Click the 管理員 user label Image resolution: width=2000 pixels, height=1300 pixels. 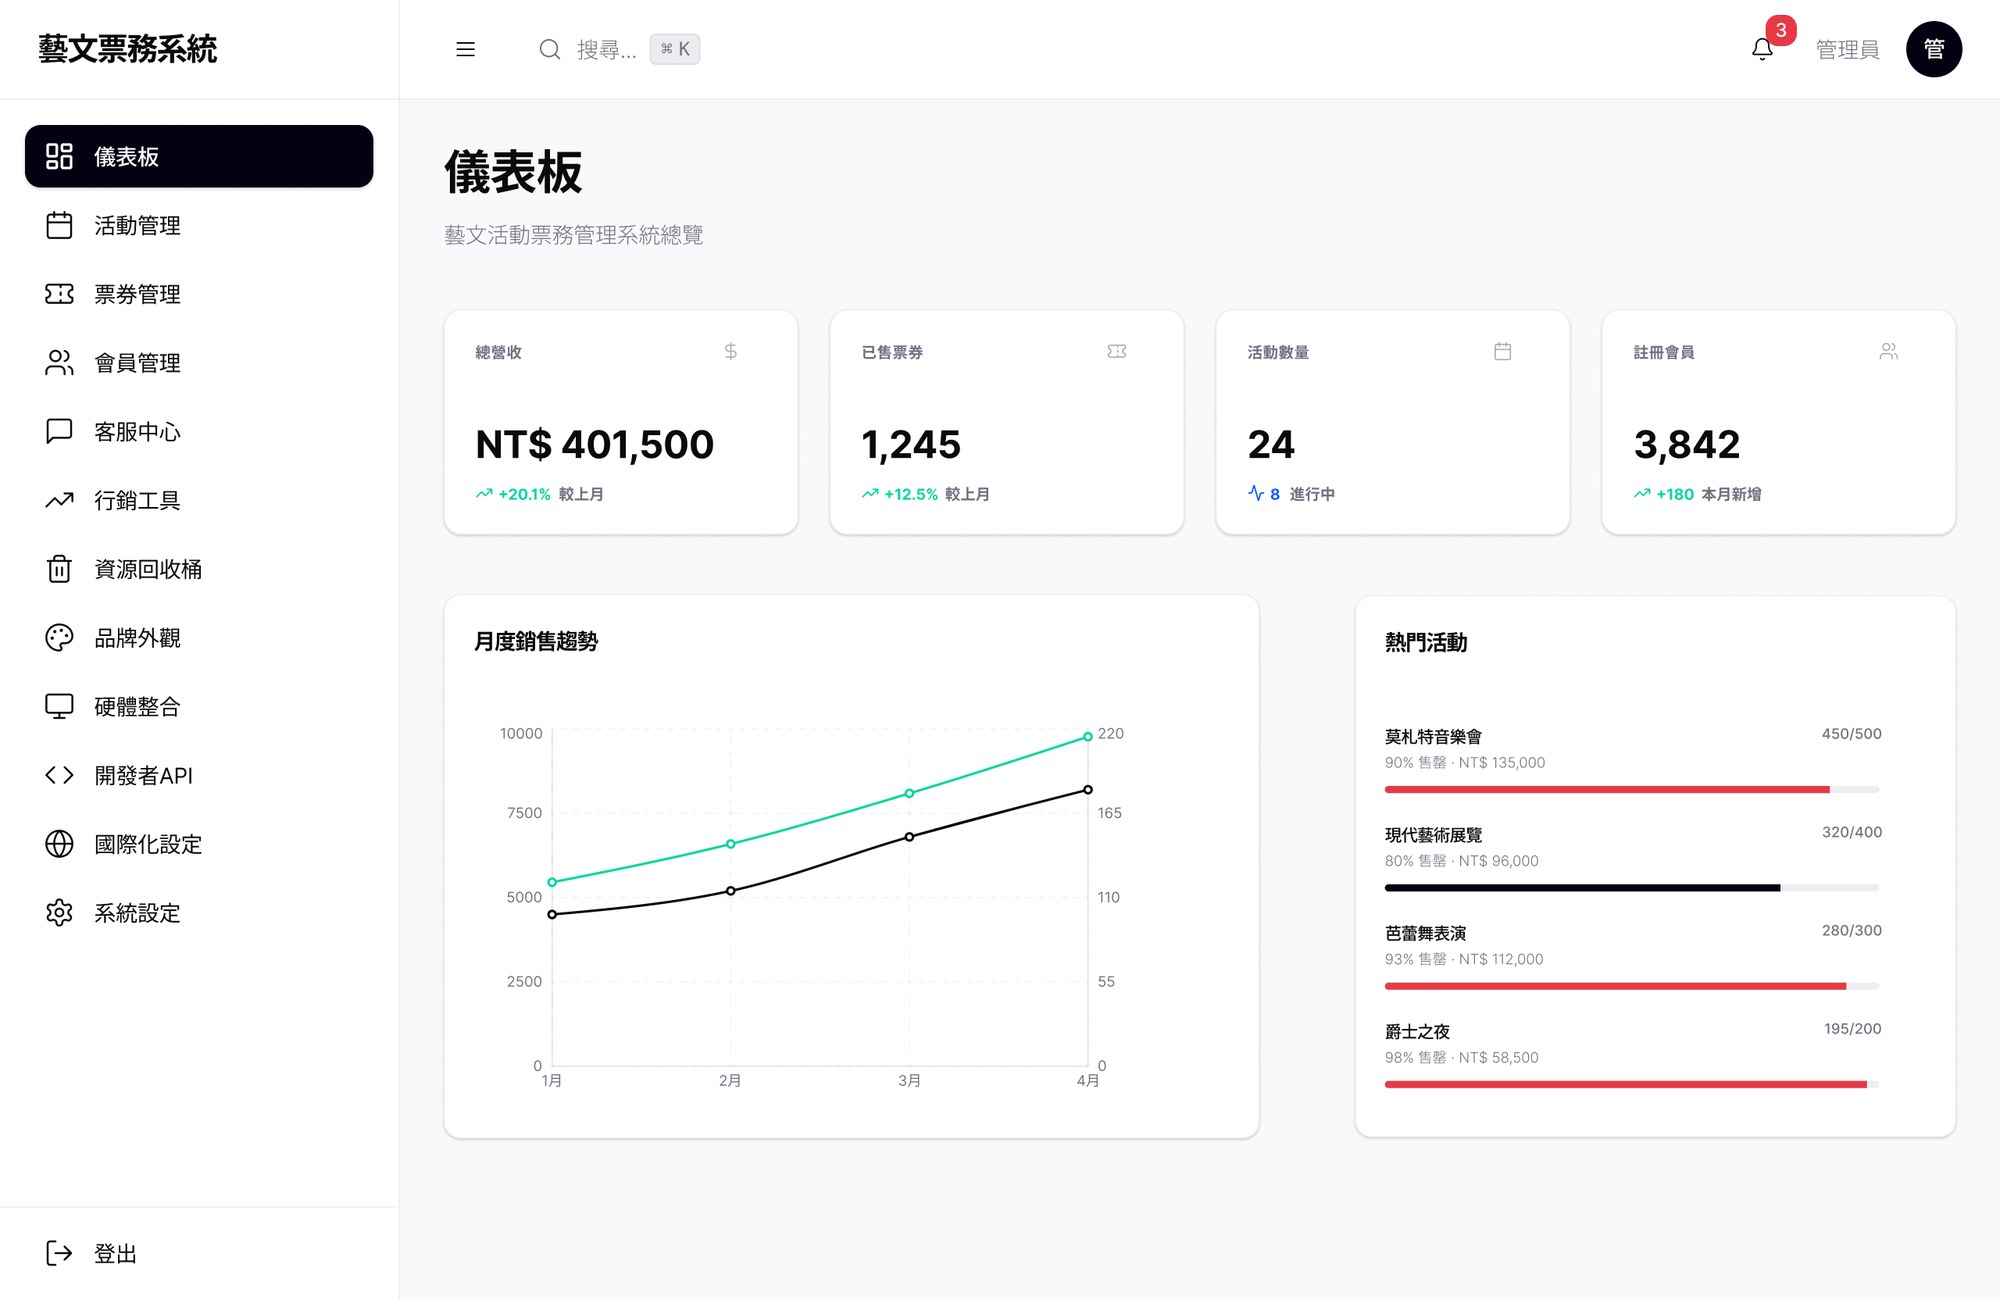(x=1847, y=49)
